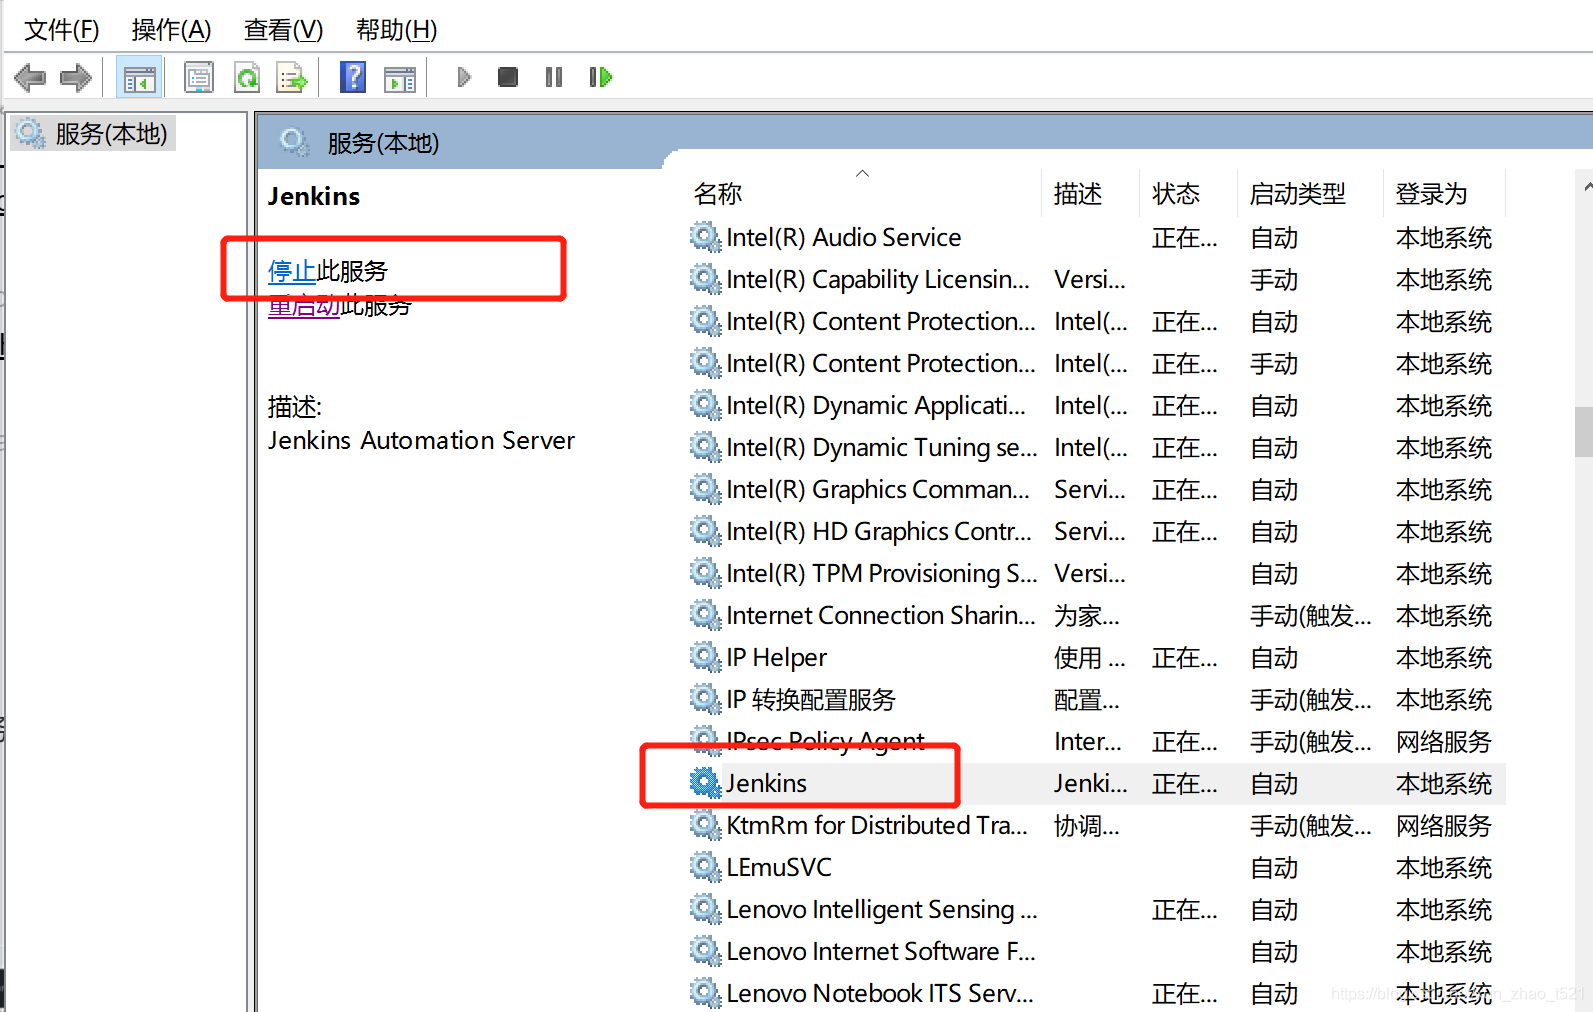Click the Start Service play icon
Screen dimensions: 1593x1012
[463, 77]
